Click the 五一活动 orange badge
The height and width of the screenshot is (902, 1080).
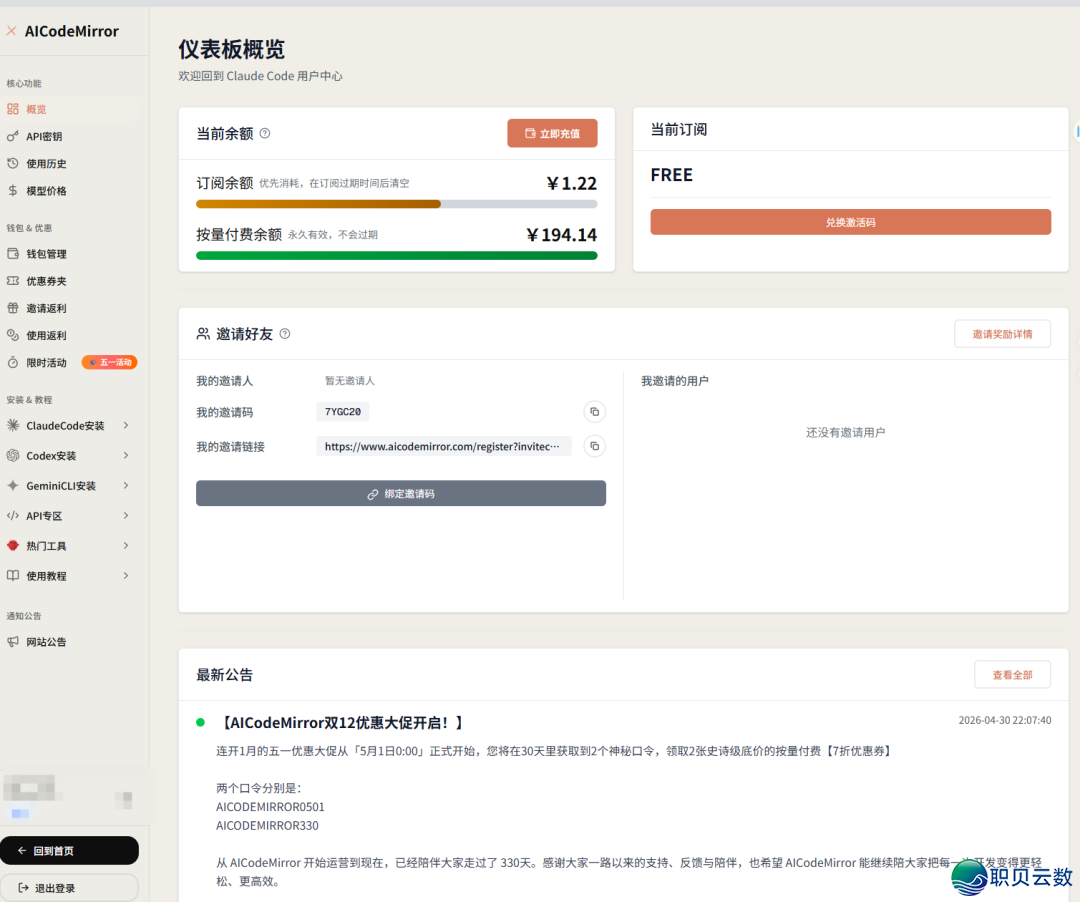[x=110, y=362]
